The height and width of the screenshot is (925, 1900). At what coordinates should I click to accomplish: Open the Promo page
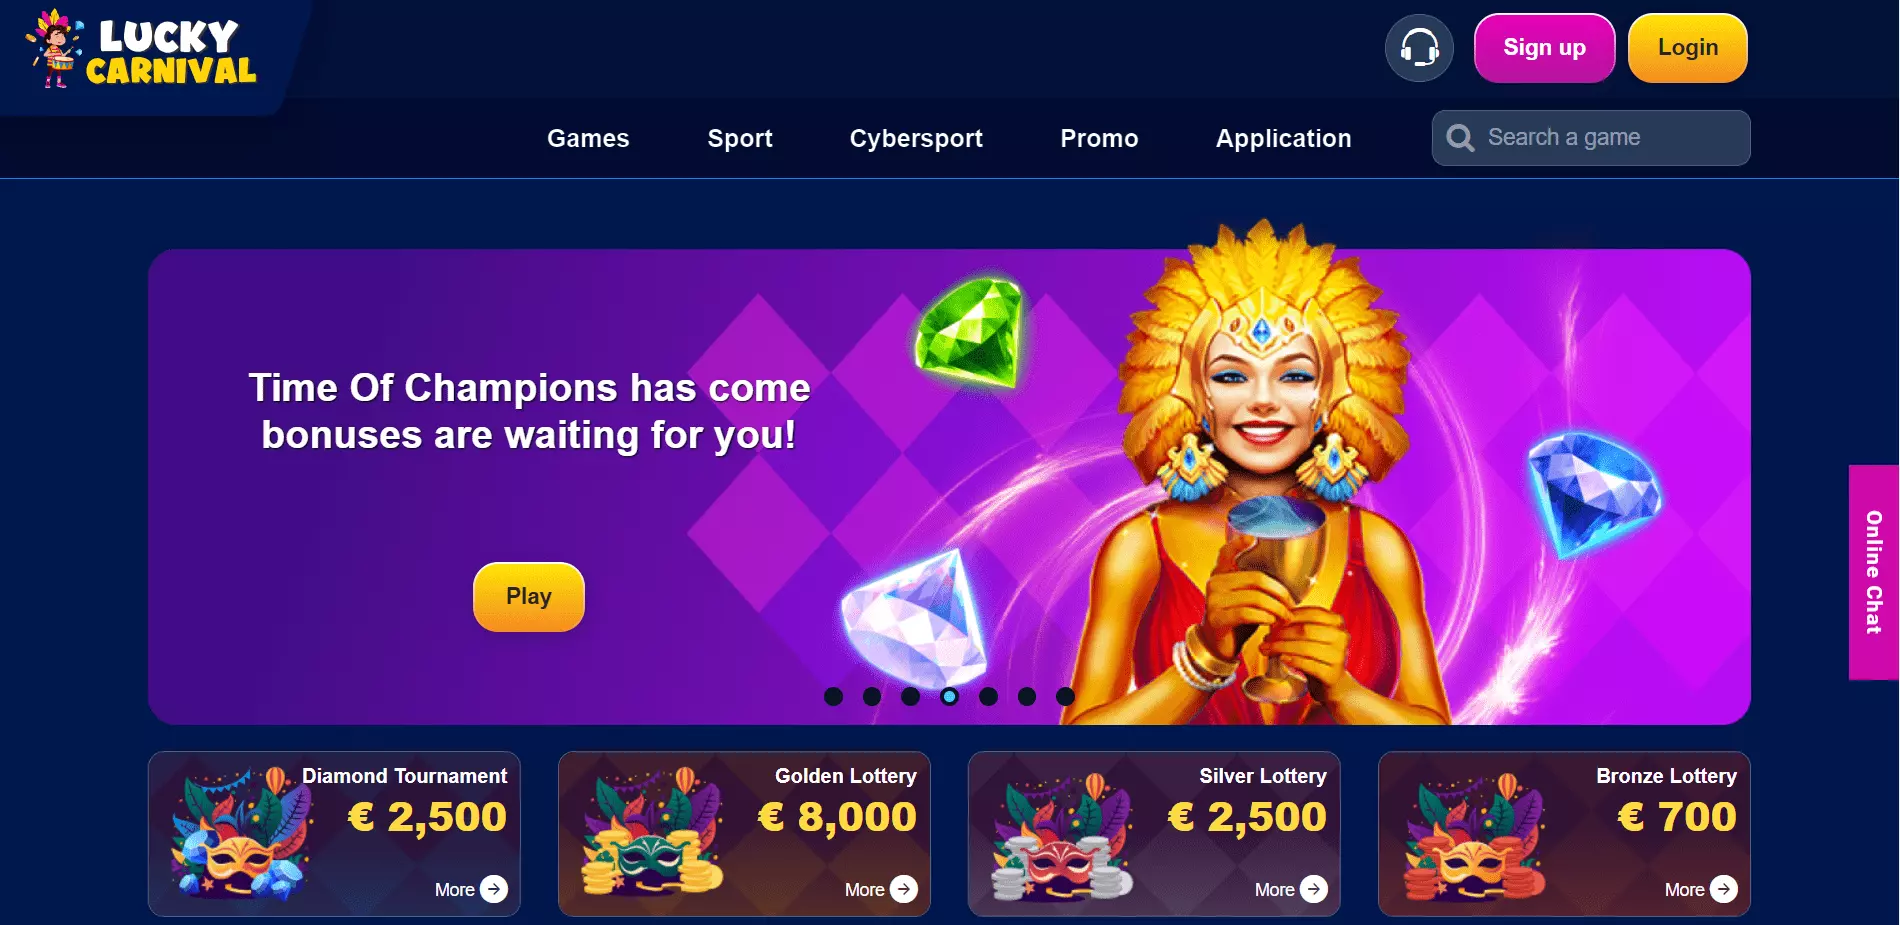(x=1099, y=138)
